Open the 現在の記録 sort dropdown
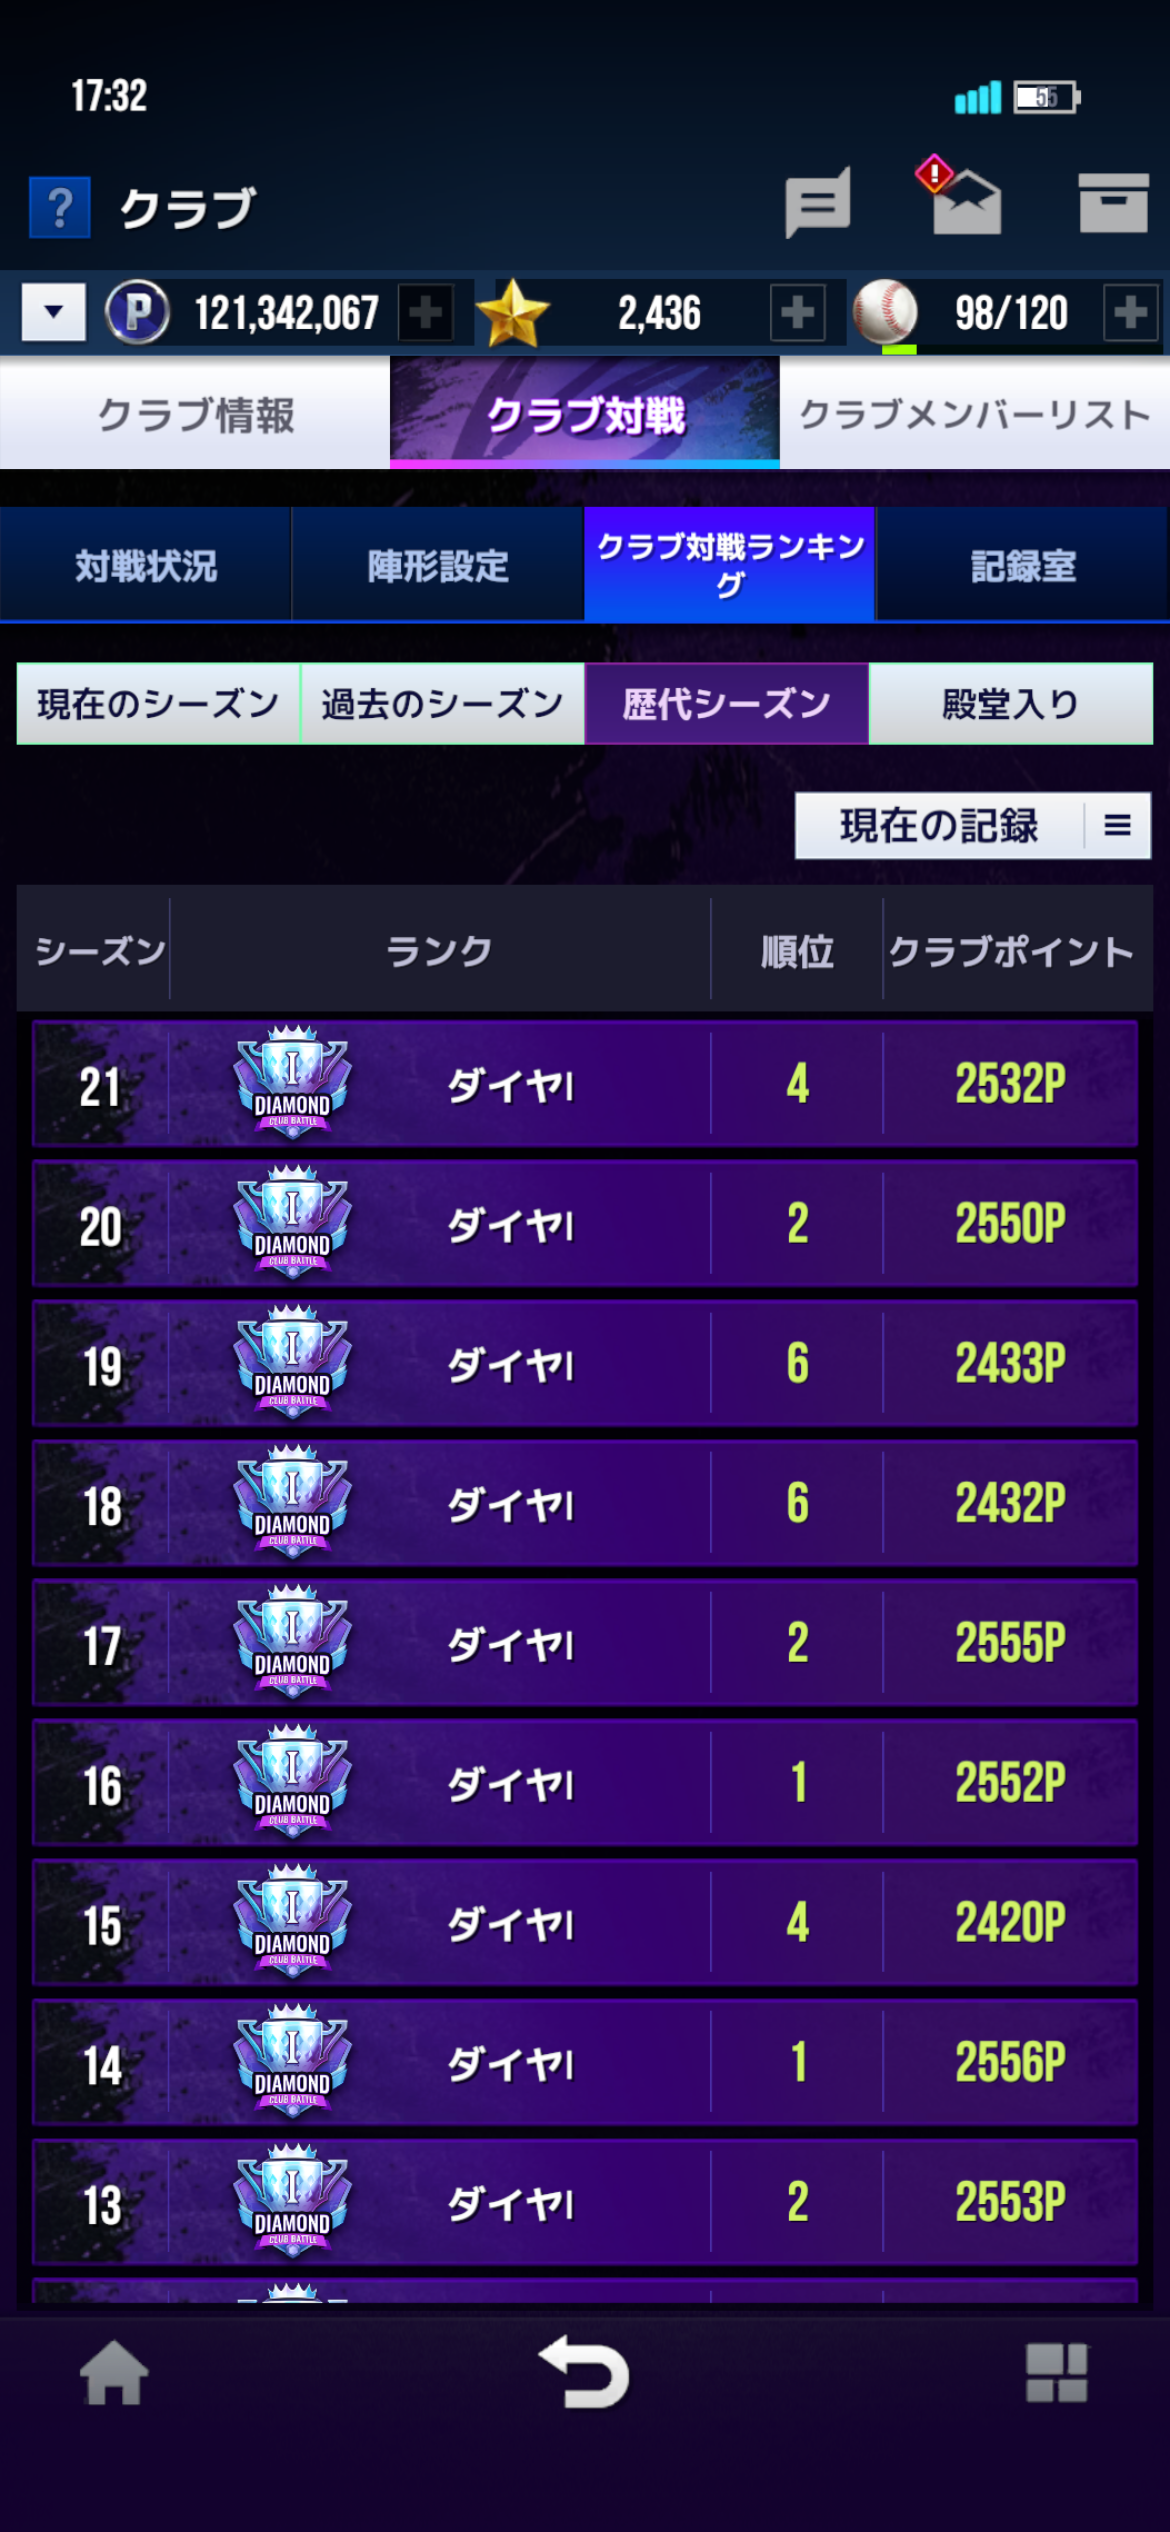Screen dimensions: 1170x2532 tap(973, 826)
